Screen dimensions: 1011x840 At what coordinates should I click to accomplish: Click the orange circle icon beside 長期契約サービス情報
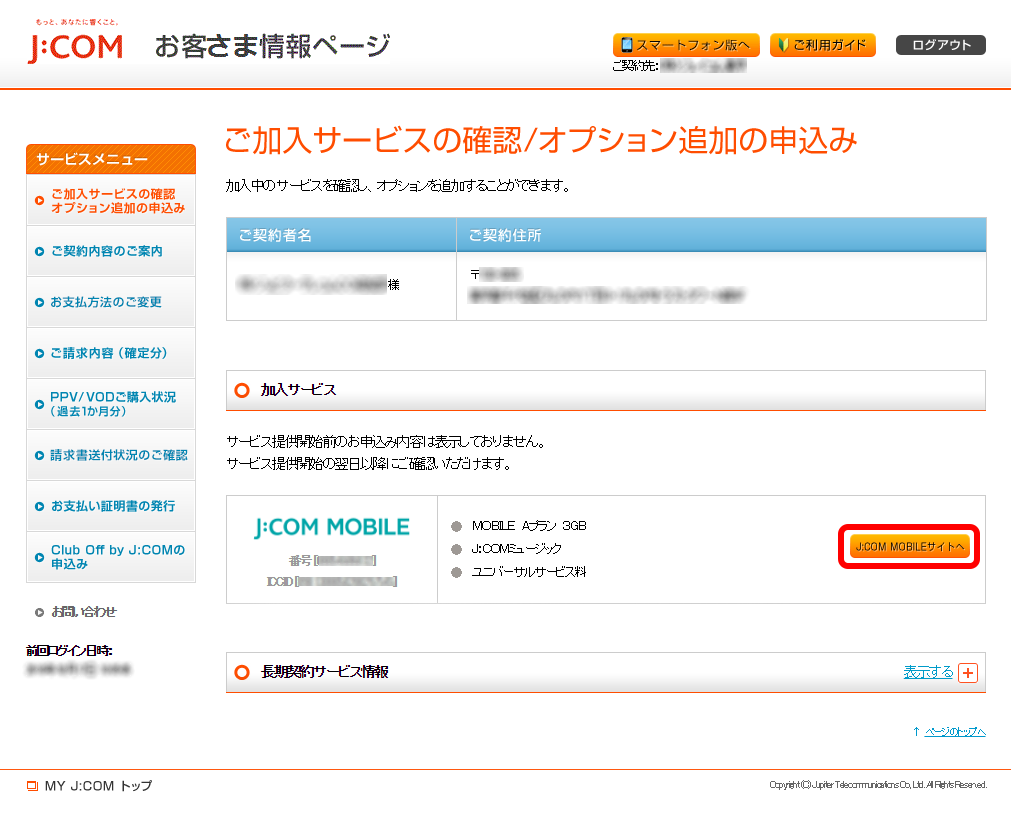pos(242,672)
